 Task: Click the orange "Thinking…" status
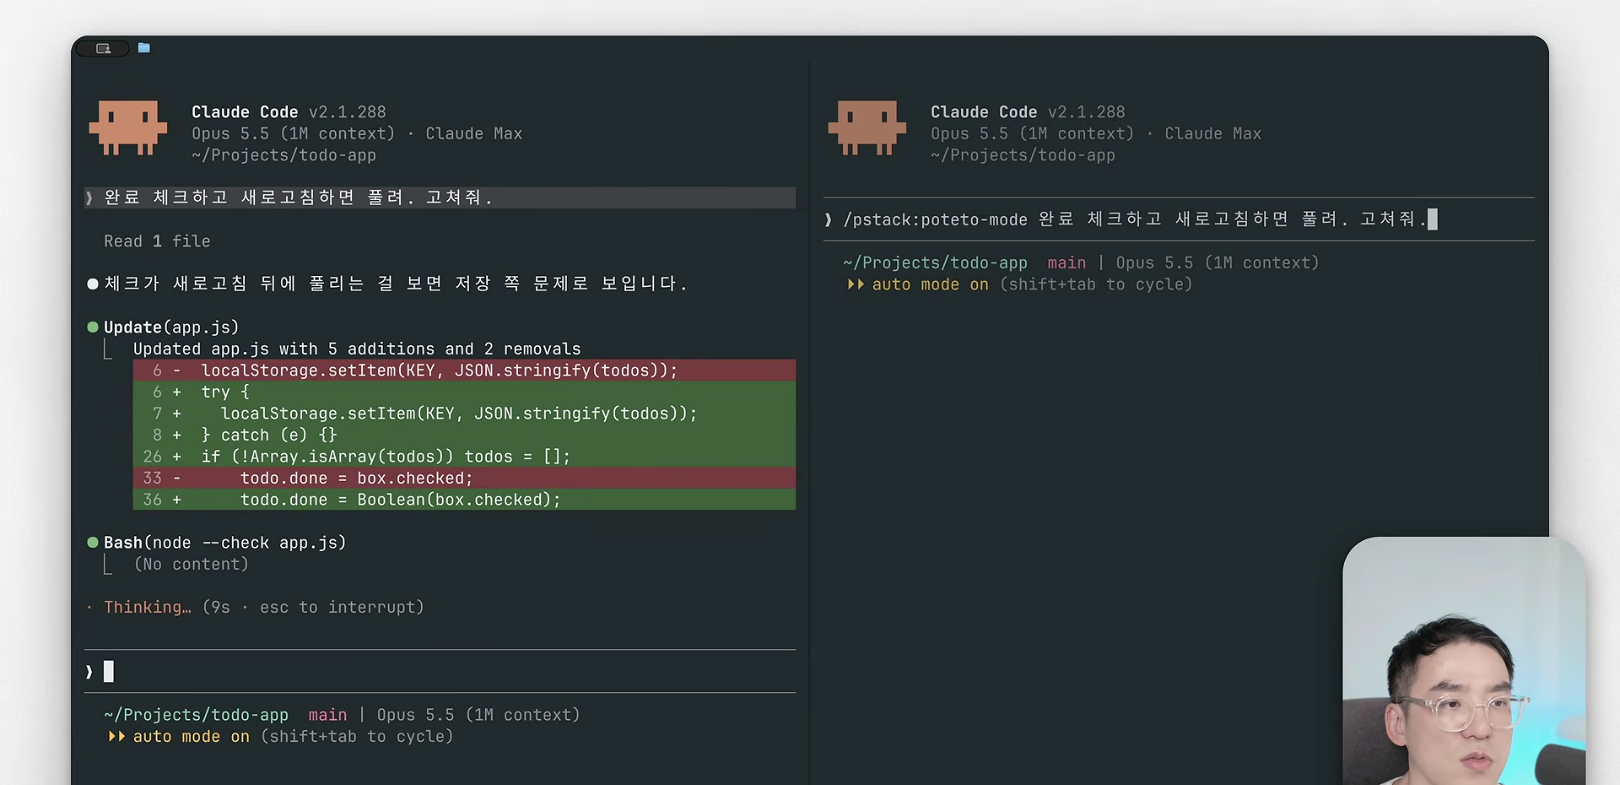click(x=147, y=607)
